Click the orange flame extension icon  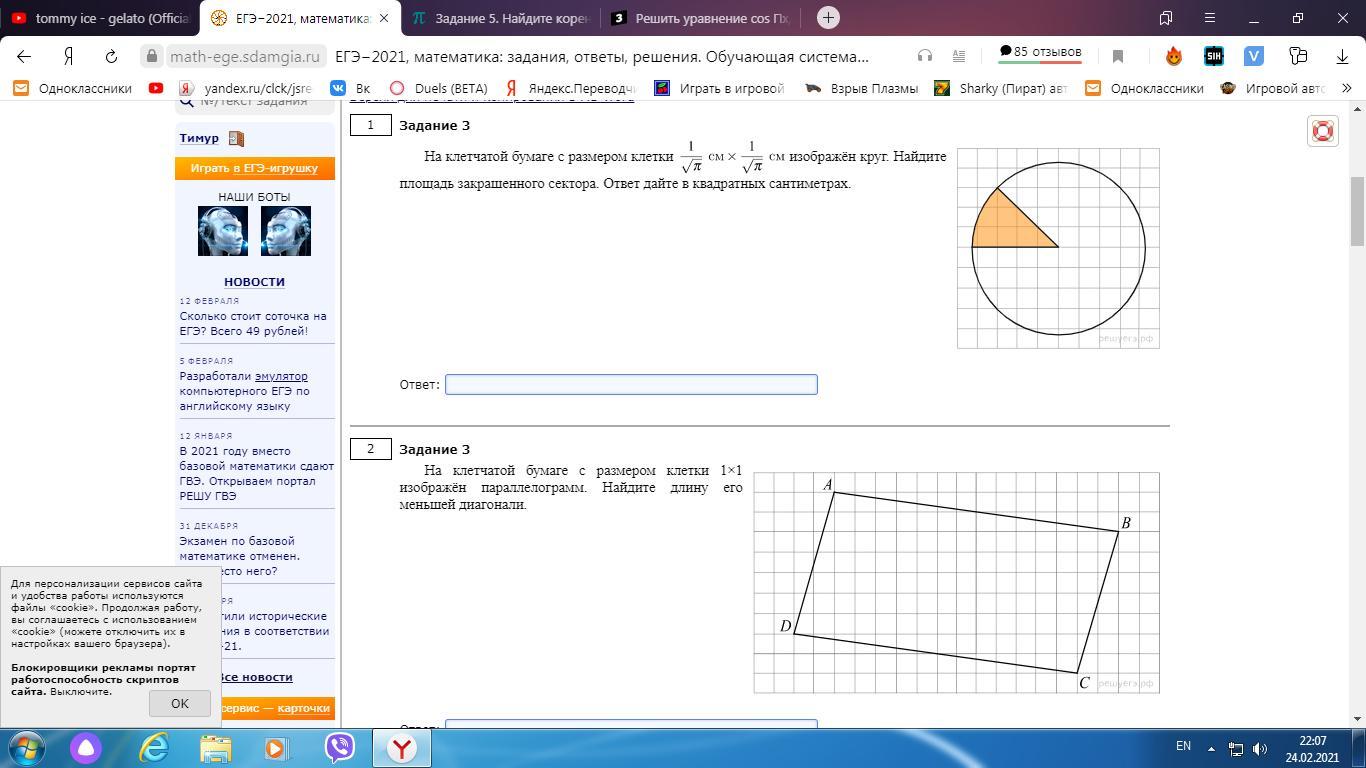pos(1173,56)
